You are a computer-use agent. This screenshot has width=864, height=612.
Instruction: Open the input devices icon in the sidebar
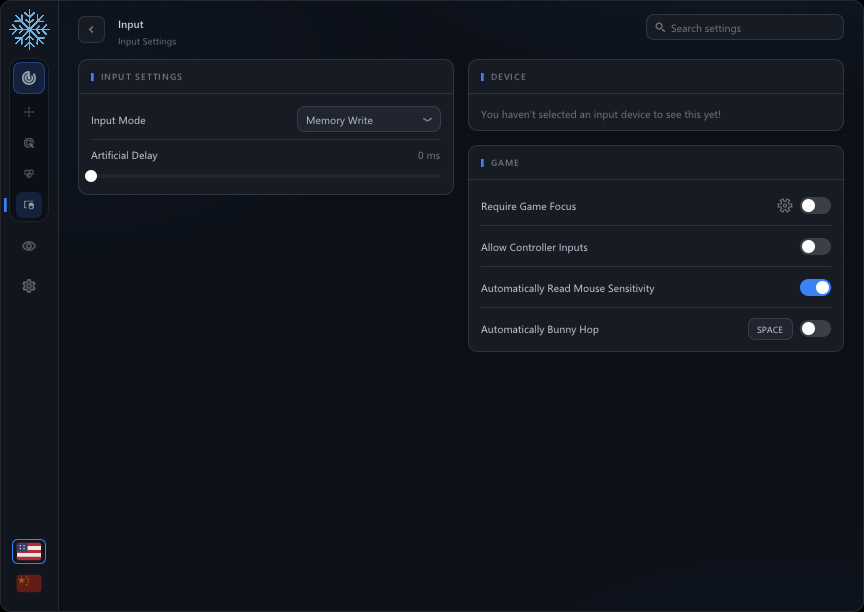pyautogui.click(x=29, y=205)
